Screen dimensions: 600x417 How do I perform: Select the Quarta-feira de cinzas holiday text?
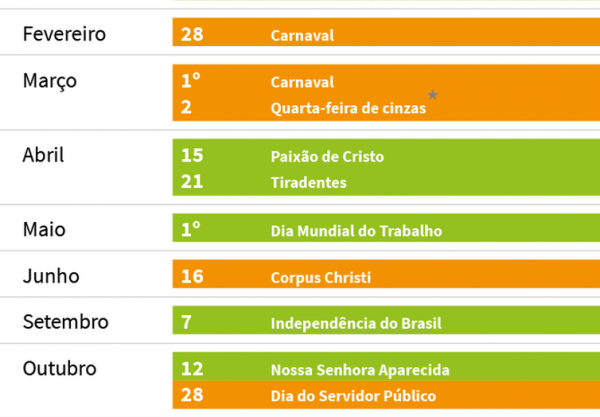(348, 108)
